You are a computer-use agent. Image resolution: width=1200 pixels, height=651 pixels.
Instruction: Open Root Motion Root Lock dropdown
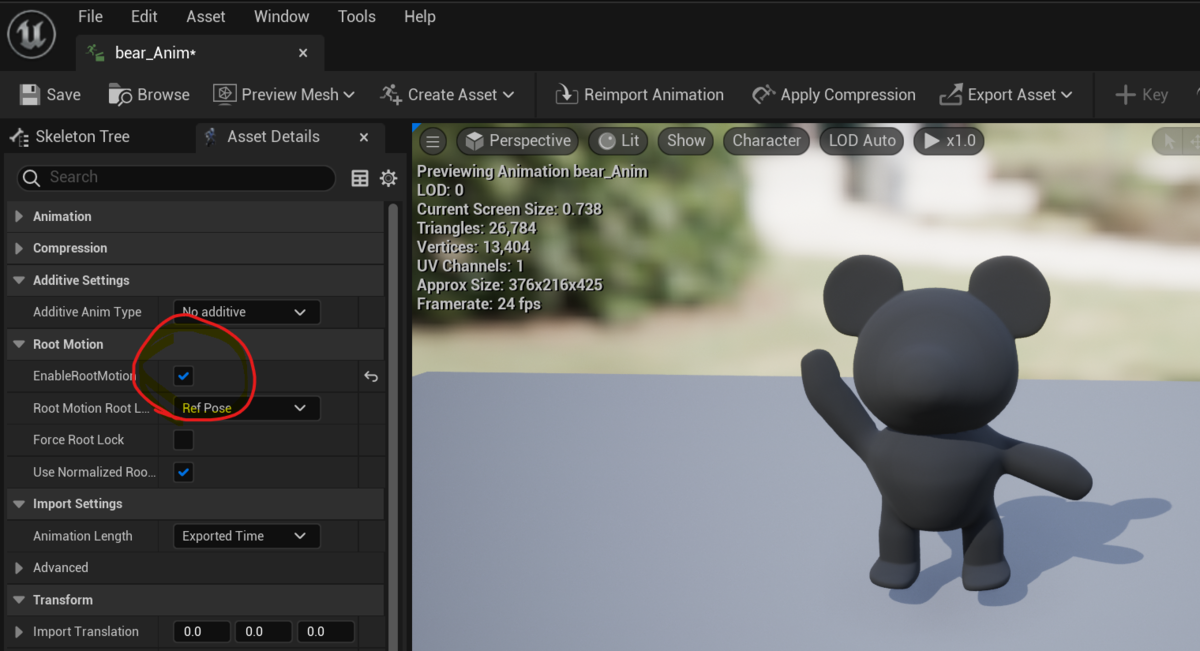point(246,408)
